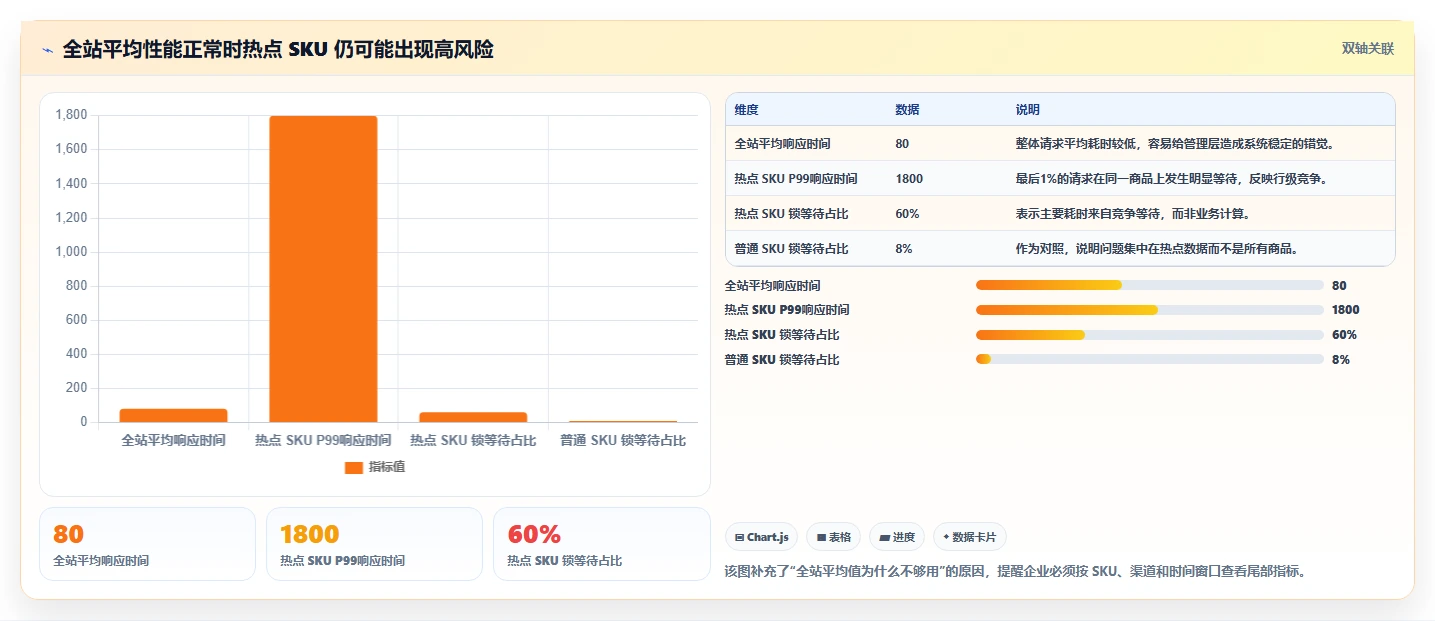Click the 双轴关联 label in header

(1367, 49)
